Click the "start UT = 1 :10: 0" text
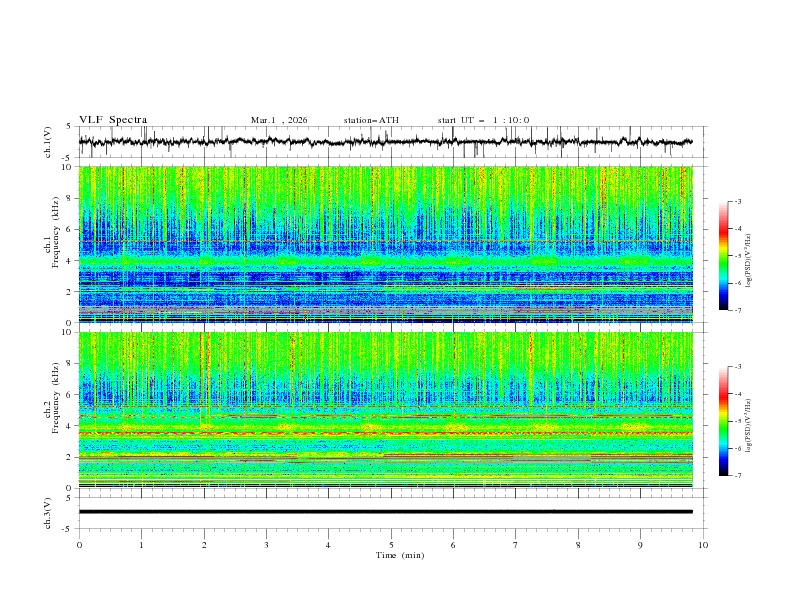 click(483, 120)
